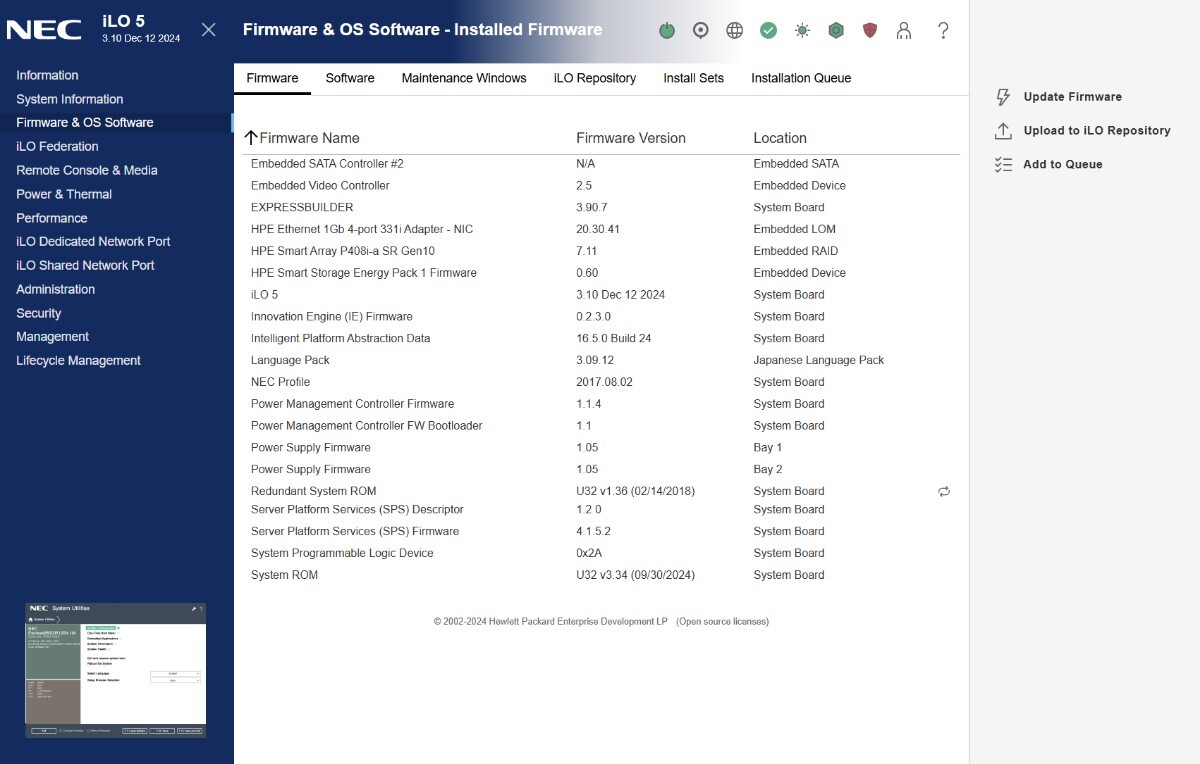Click the iLO 5 firmware row name
This screenshot has width=1200, height=764.
click(265, 295)
